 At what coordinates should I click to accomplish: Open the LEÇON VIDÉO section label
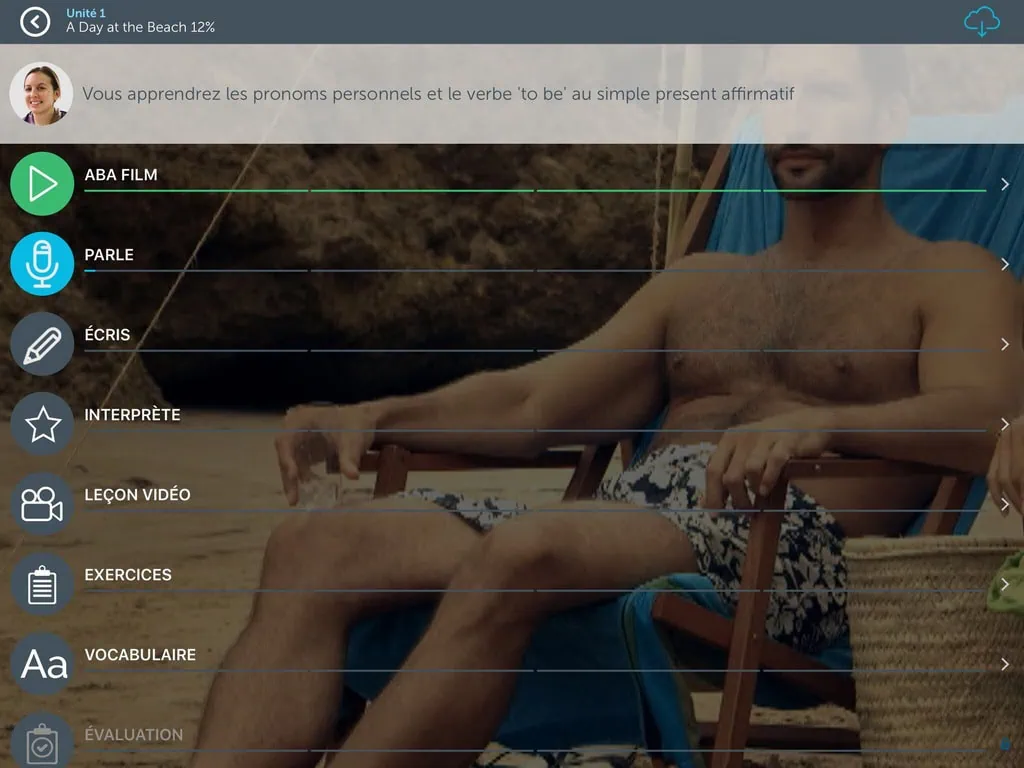pos(137,495)
